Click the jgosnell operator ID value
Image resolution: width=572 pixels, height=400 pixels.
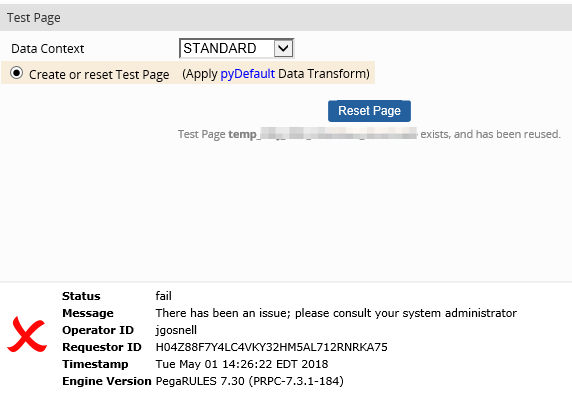(176, 330)
